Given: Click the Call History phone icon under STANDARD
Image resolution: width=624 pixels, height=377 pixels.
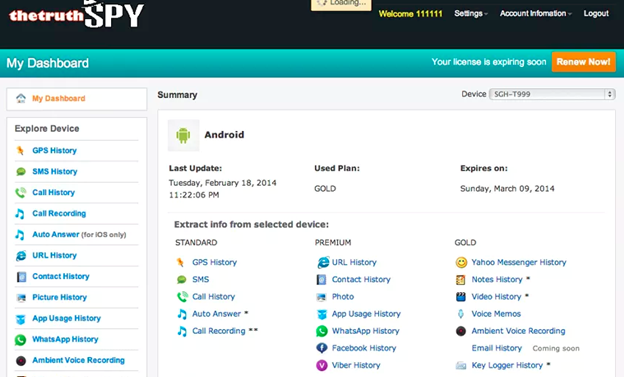Looking at the screenshot, I should pyautogui.click(x=182, y=297).
